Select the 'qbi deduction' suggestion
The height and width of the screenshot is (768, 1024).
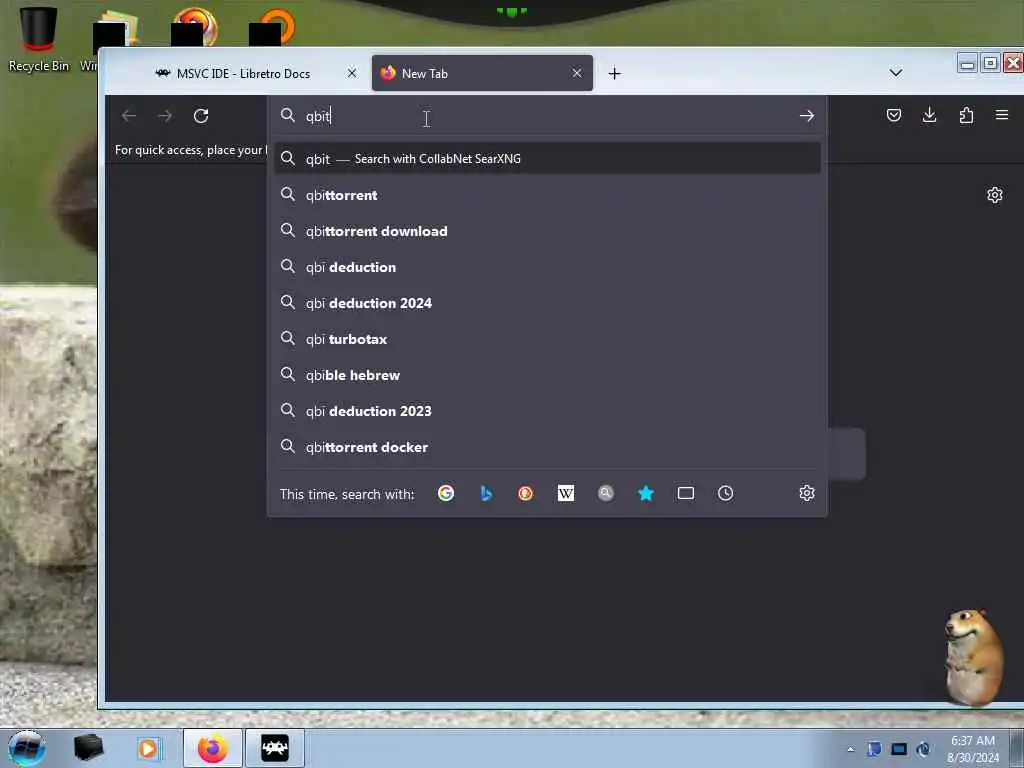pyautogui.click(x=547, y=266)
